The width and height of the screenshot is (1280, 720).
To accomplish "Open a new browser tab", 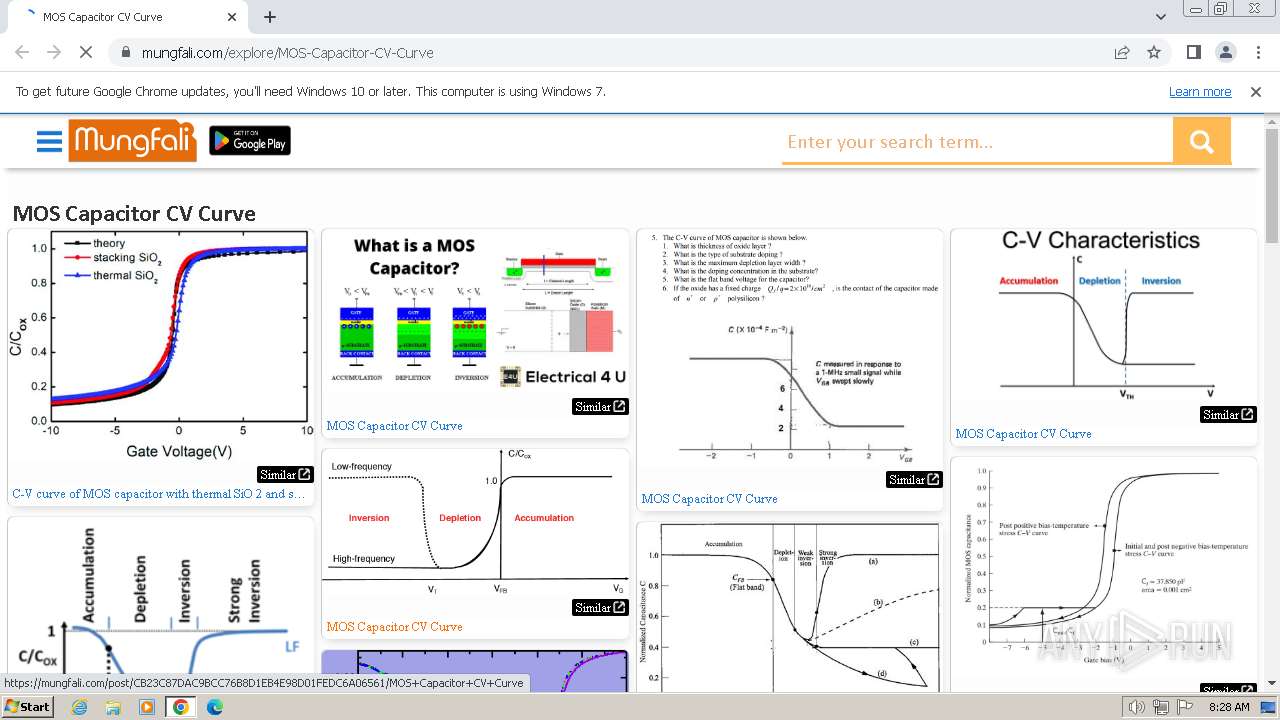I will click(270, 17).
